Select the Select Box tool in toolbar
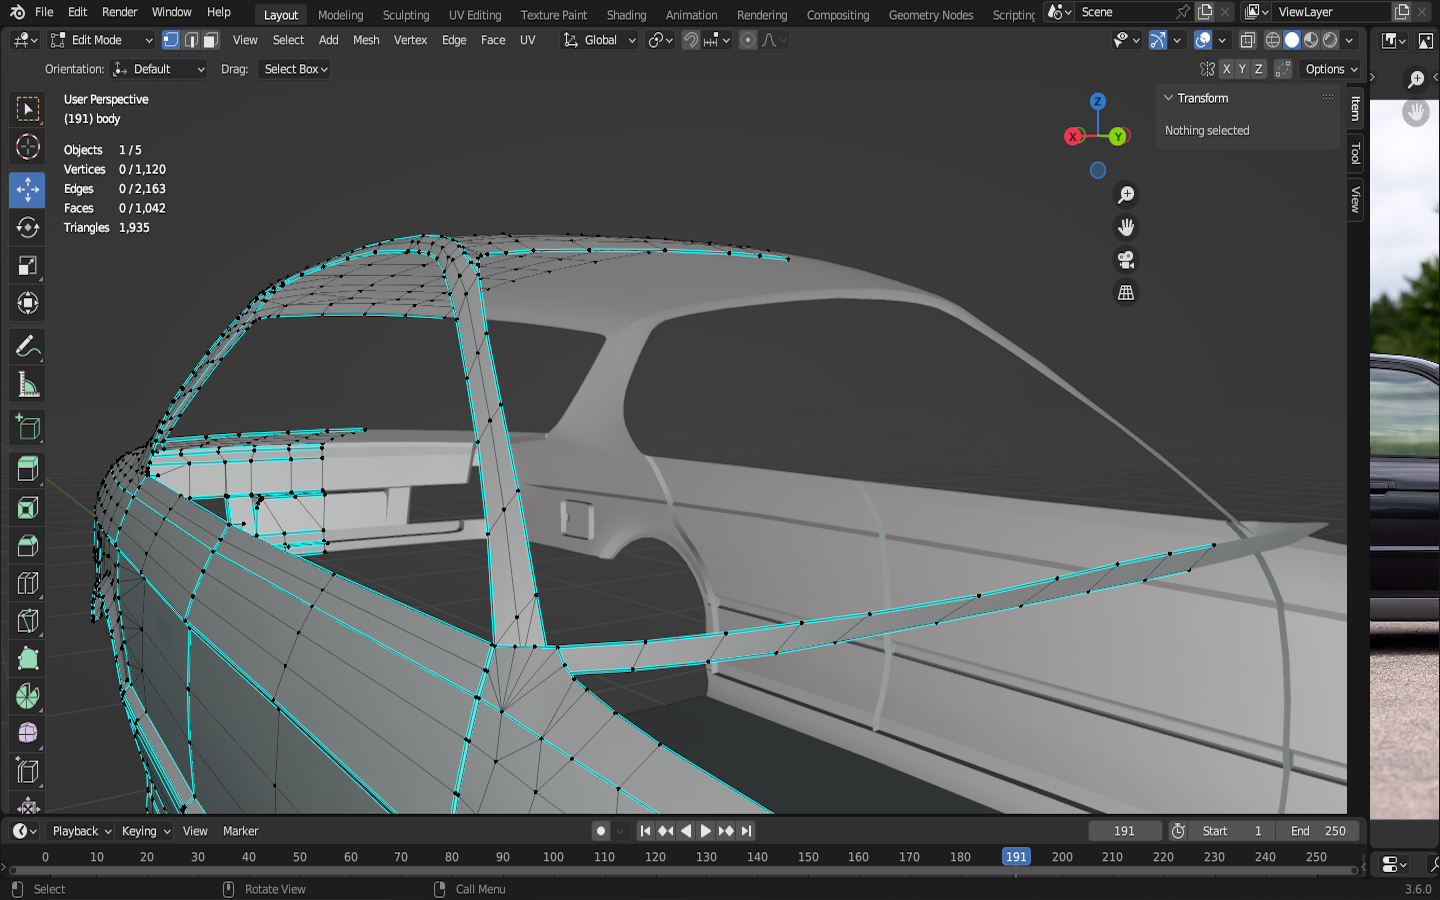This screenshot has height=900, width=1440. 28,109
